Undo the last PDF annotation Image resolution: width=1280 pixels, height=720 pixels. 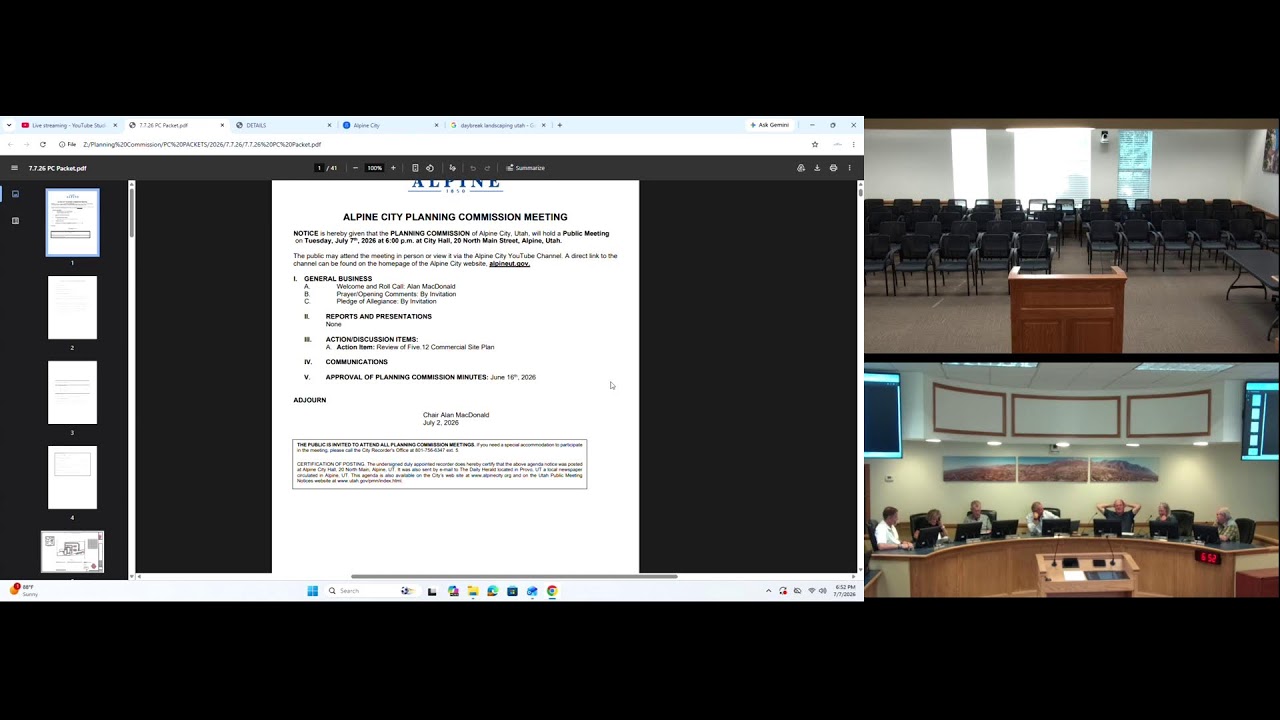point(473,168)
